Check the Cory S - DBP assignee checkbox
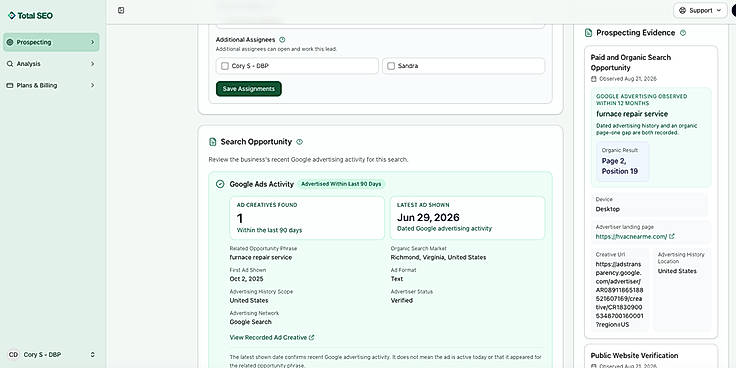Screen dimensions: 736x368 click(225, 66)
